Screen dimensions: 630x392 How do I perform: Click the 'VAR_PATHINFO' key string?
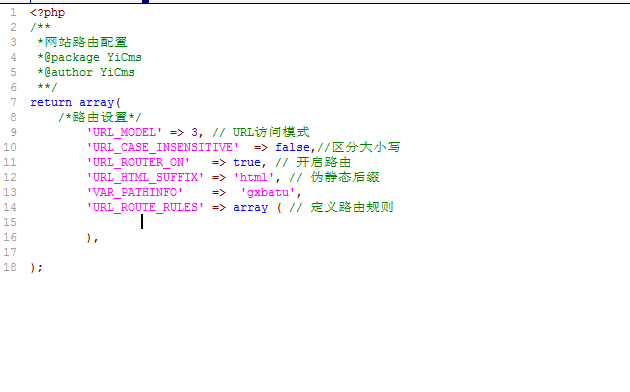(135, 192)
